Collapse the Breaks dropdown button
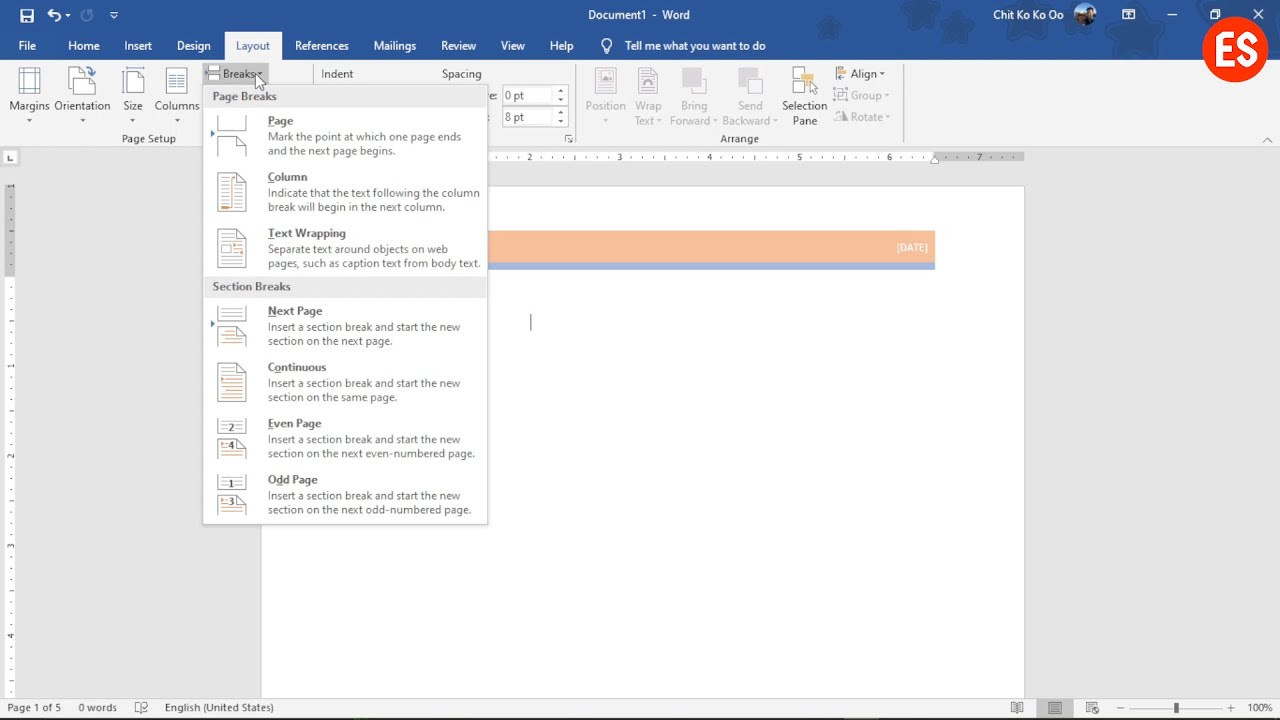Image resolution: width=1280 pixels, height=720 pixels. point(235,74)
